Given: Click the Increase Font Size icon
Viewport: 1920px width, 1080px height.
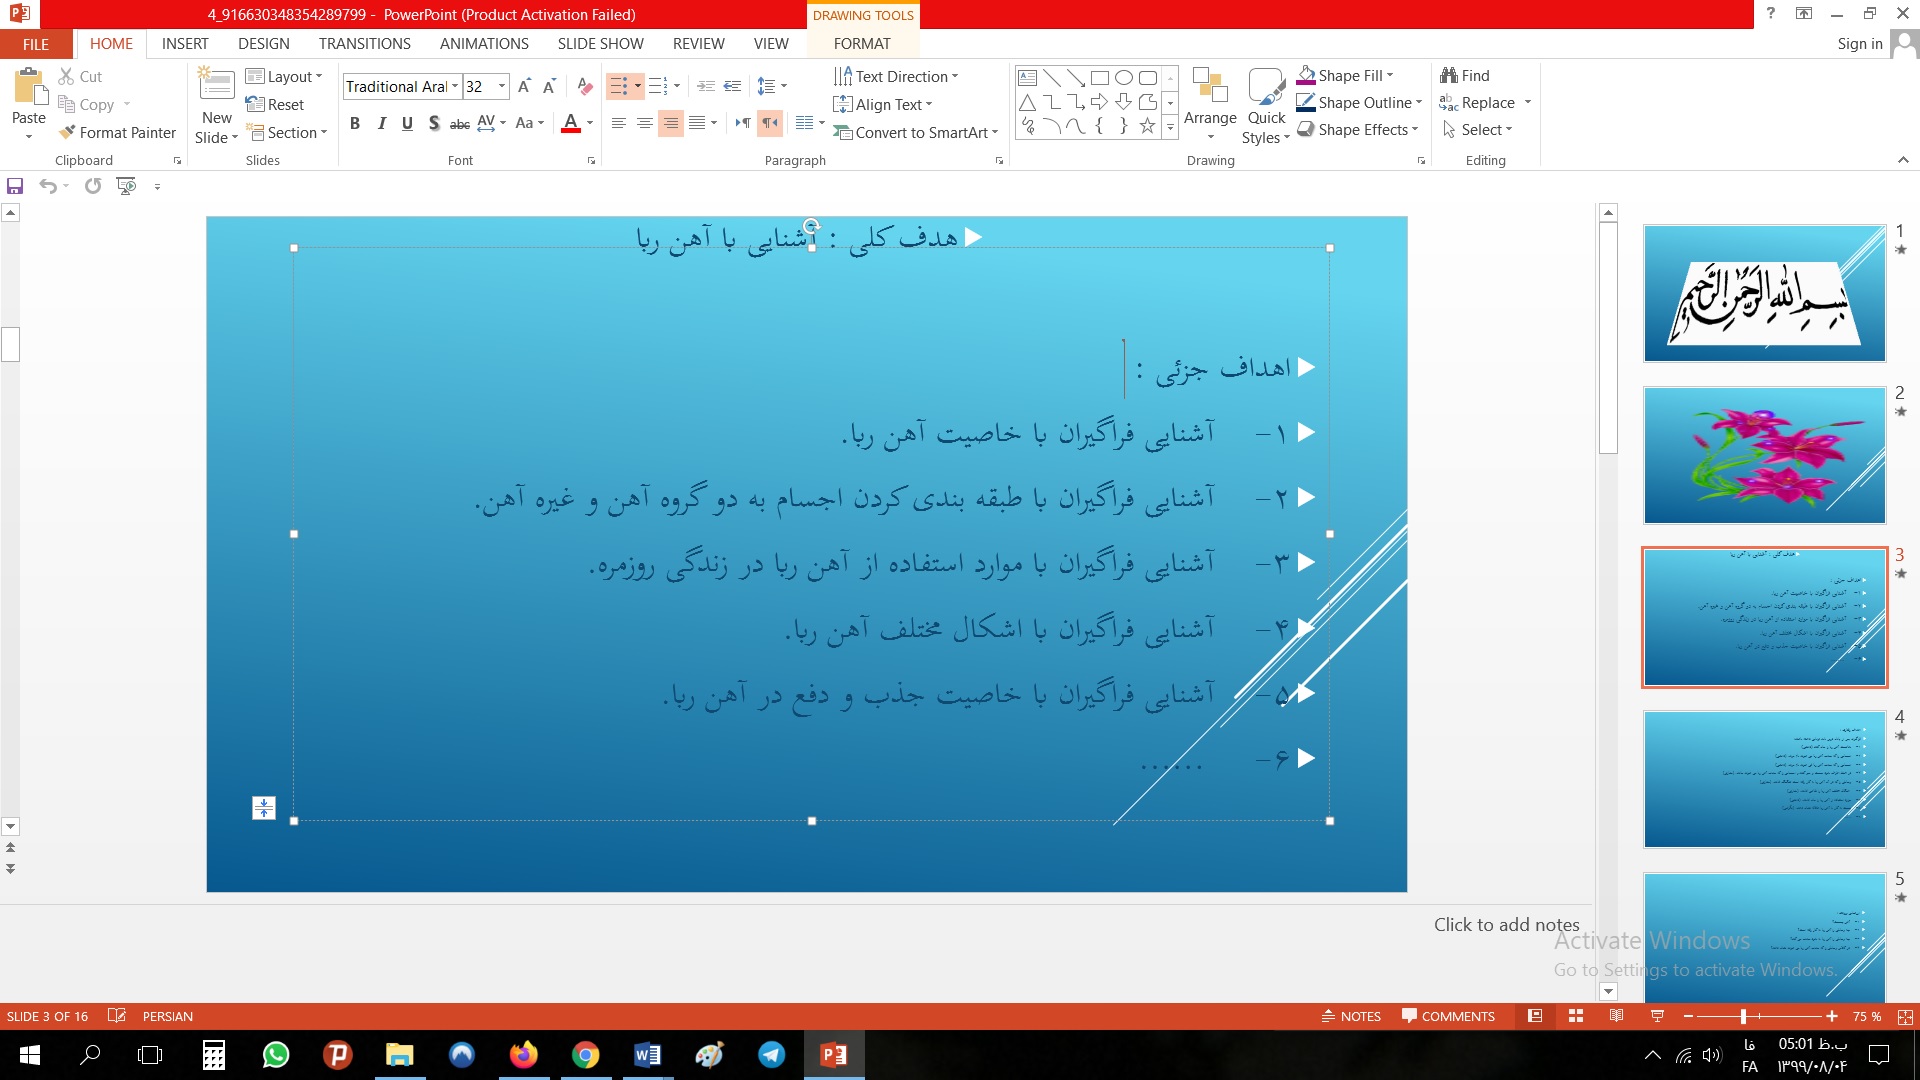Looking at the screenshot, I should (x=524, y=87).
